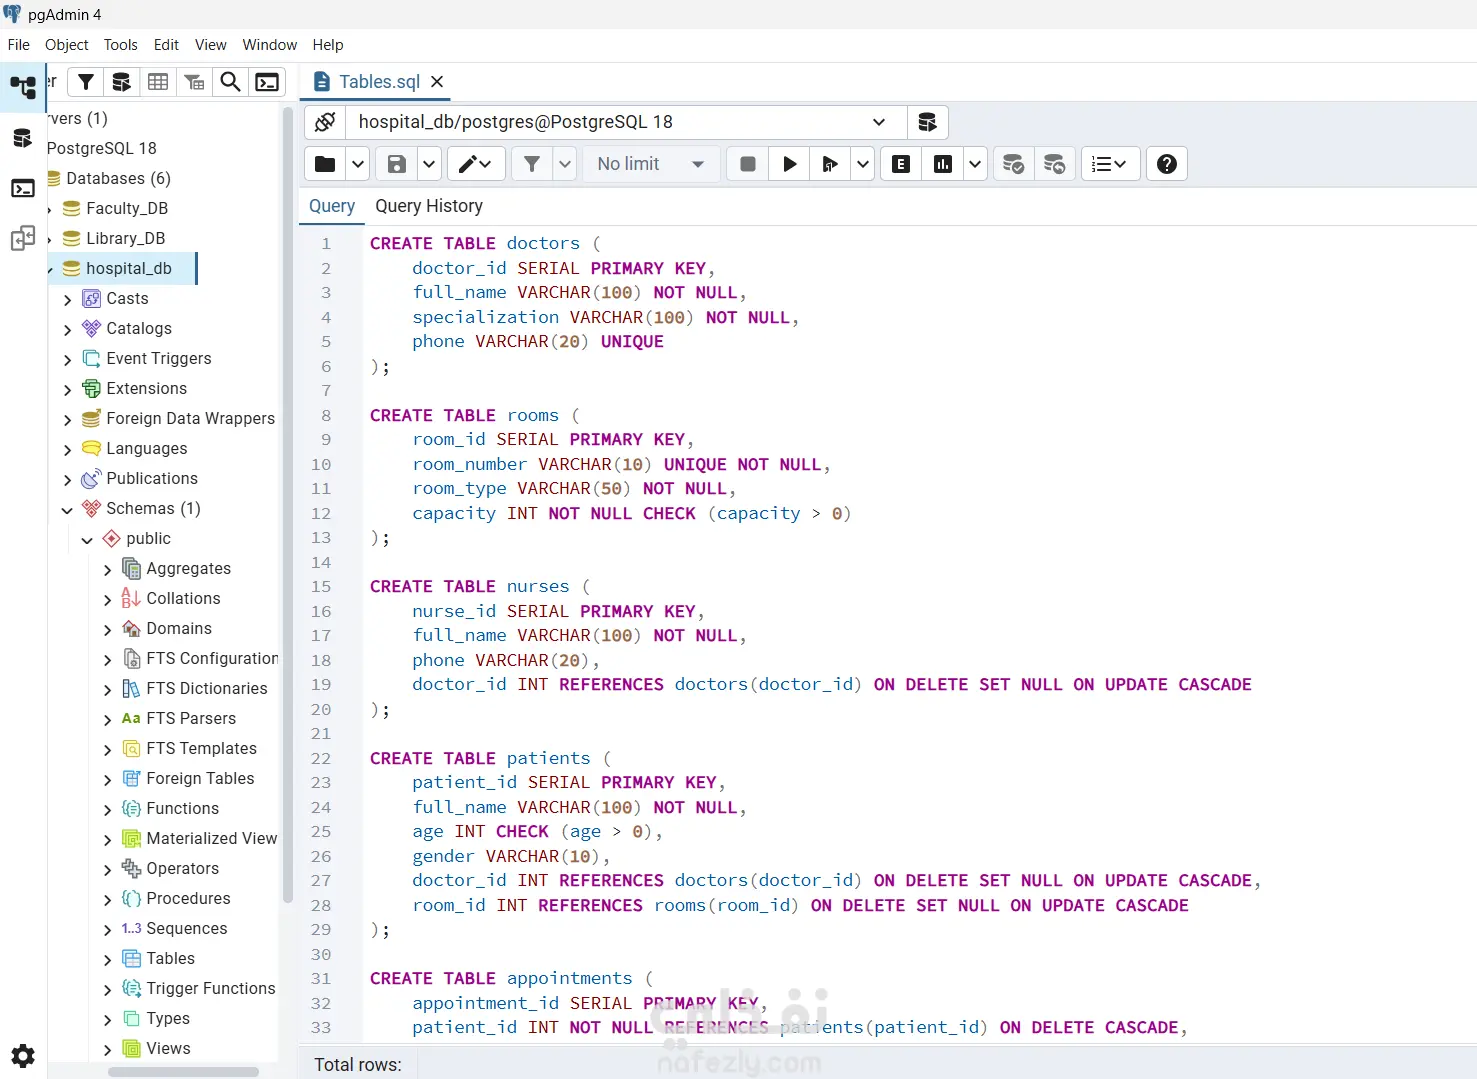
Task: Collapse the Schemas tree node
Action: click(67, 510)
